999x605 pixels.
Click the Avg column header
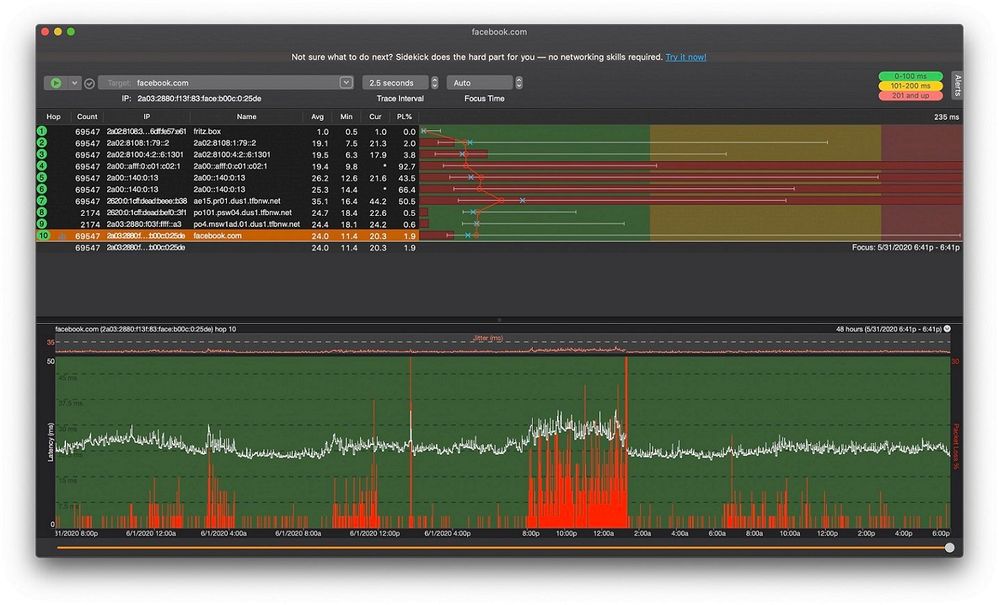[318, 117]
